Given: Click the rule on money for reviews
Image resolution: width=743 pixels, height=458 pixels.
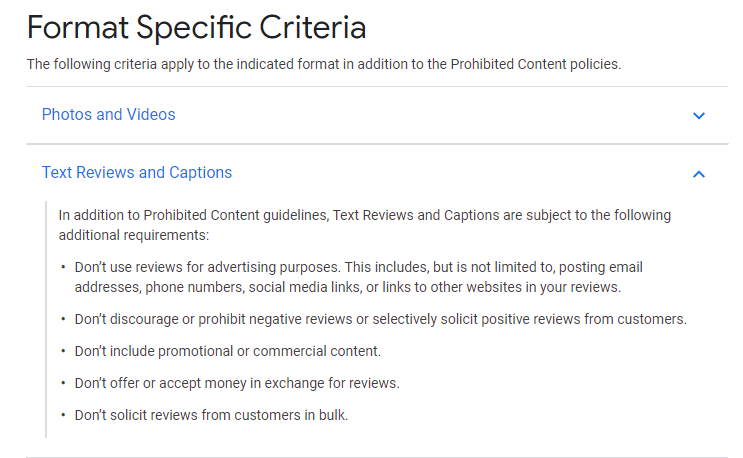Looking at the screenshot, I should pyautogui.click(x=237, y=383).
